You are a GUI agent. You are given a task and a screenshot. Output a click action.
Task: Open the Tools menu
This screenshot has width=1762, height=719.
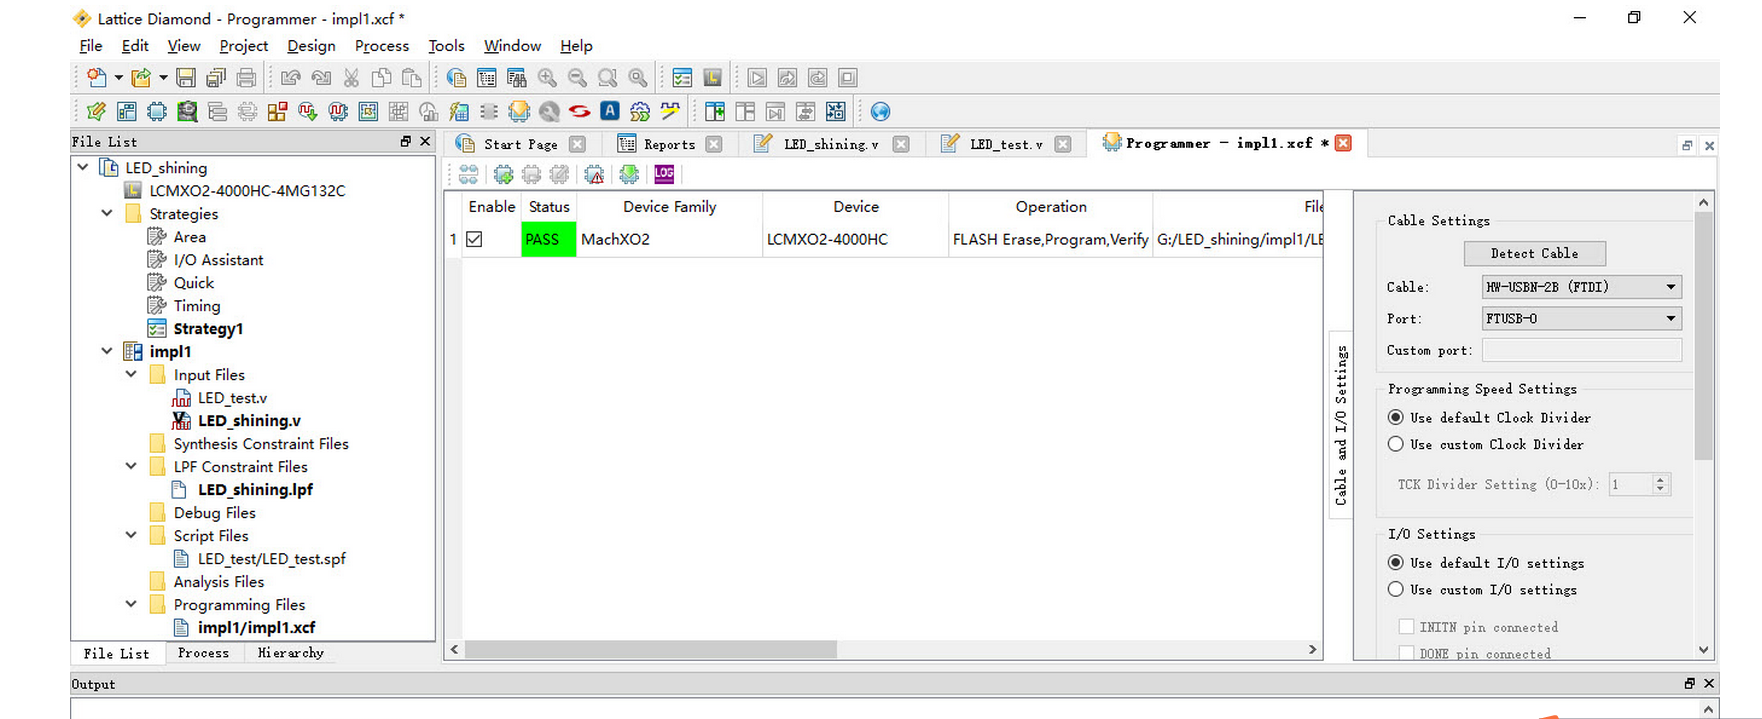[x=446, y=46]
